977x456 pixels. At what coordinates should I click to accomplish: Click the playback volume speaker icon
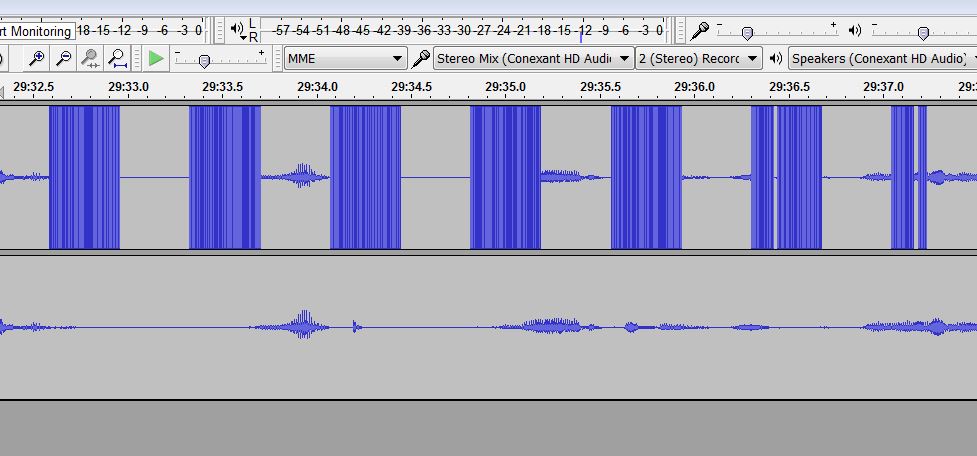tap(855, 30)
